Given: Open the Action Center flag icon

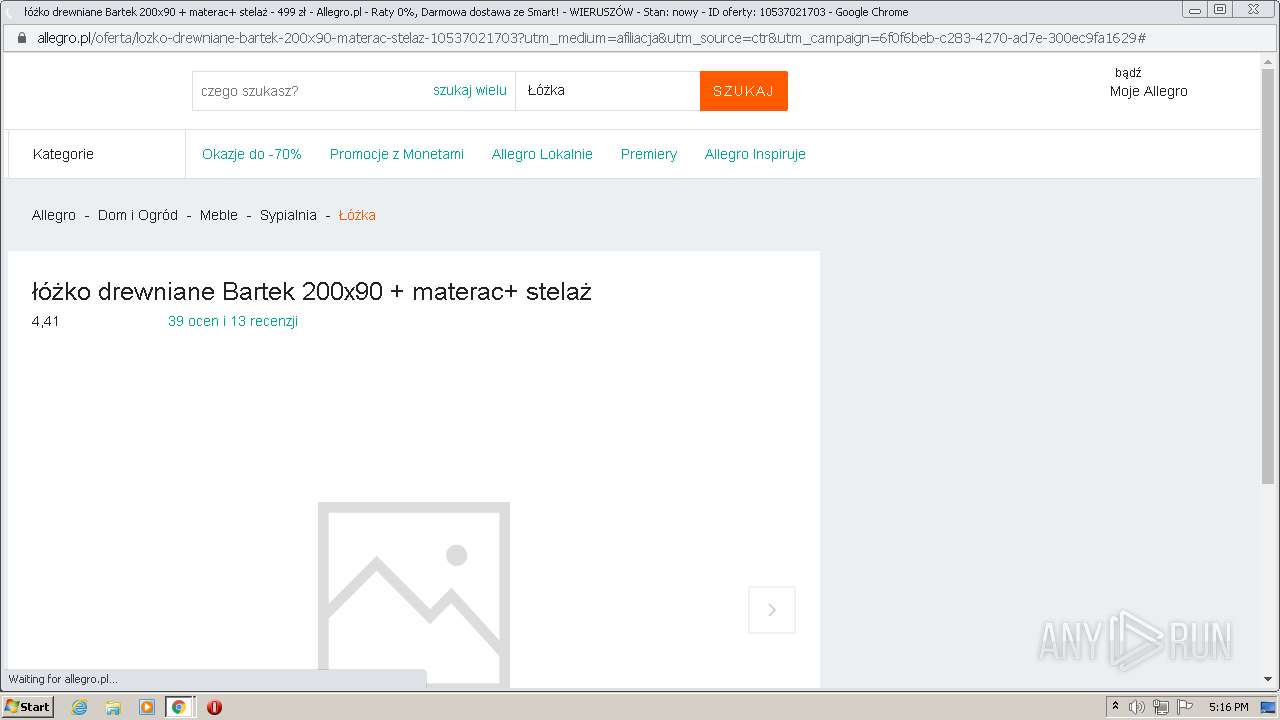Looking at the screenshot, I should click(x=1185, y=707).
